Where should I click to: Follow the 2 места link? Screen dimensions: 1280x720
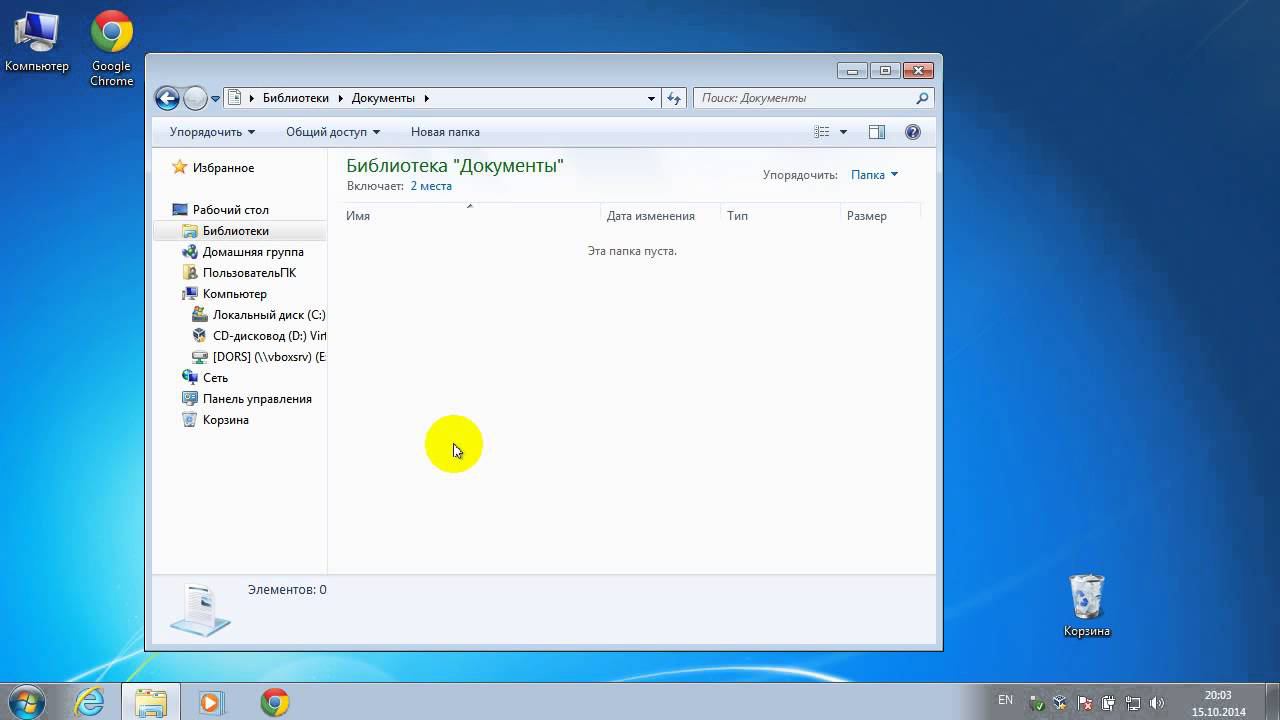coord(431,186)
